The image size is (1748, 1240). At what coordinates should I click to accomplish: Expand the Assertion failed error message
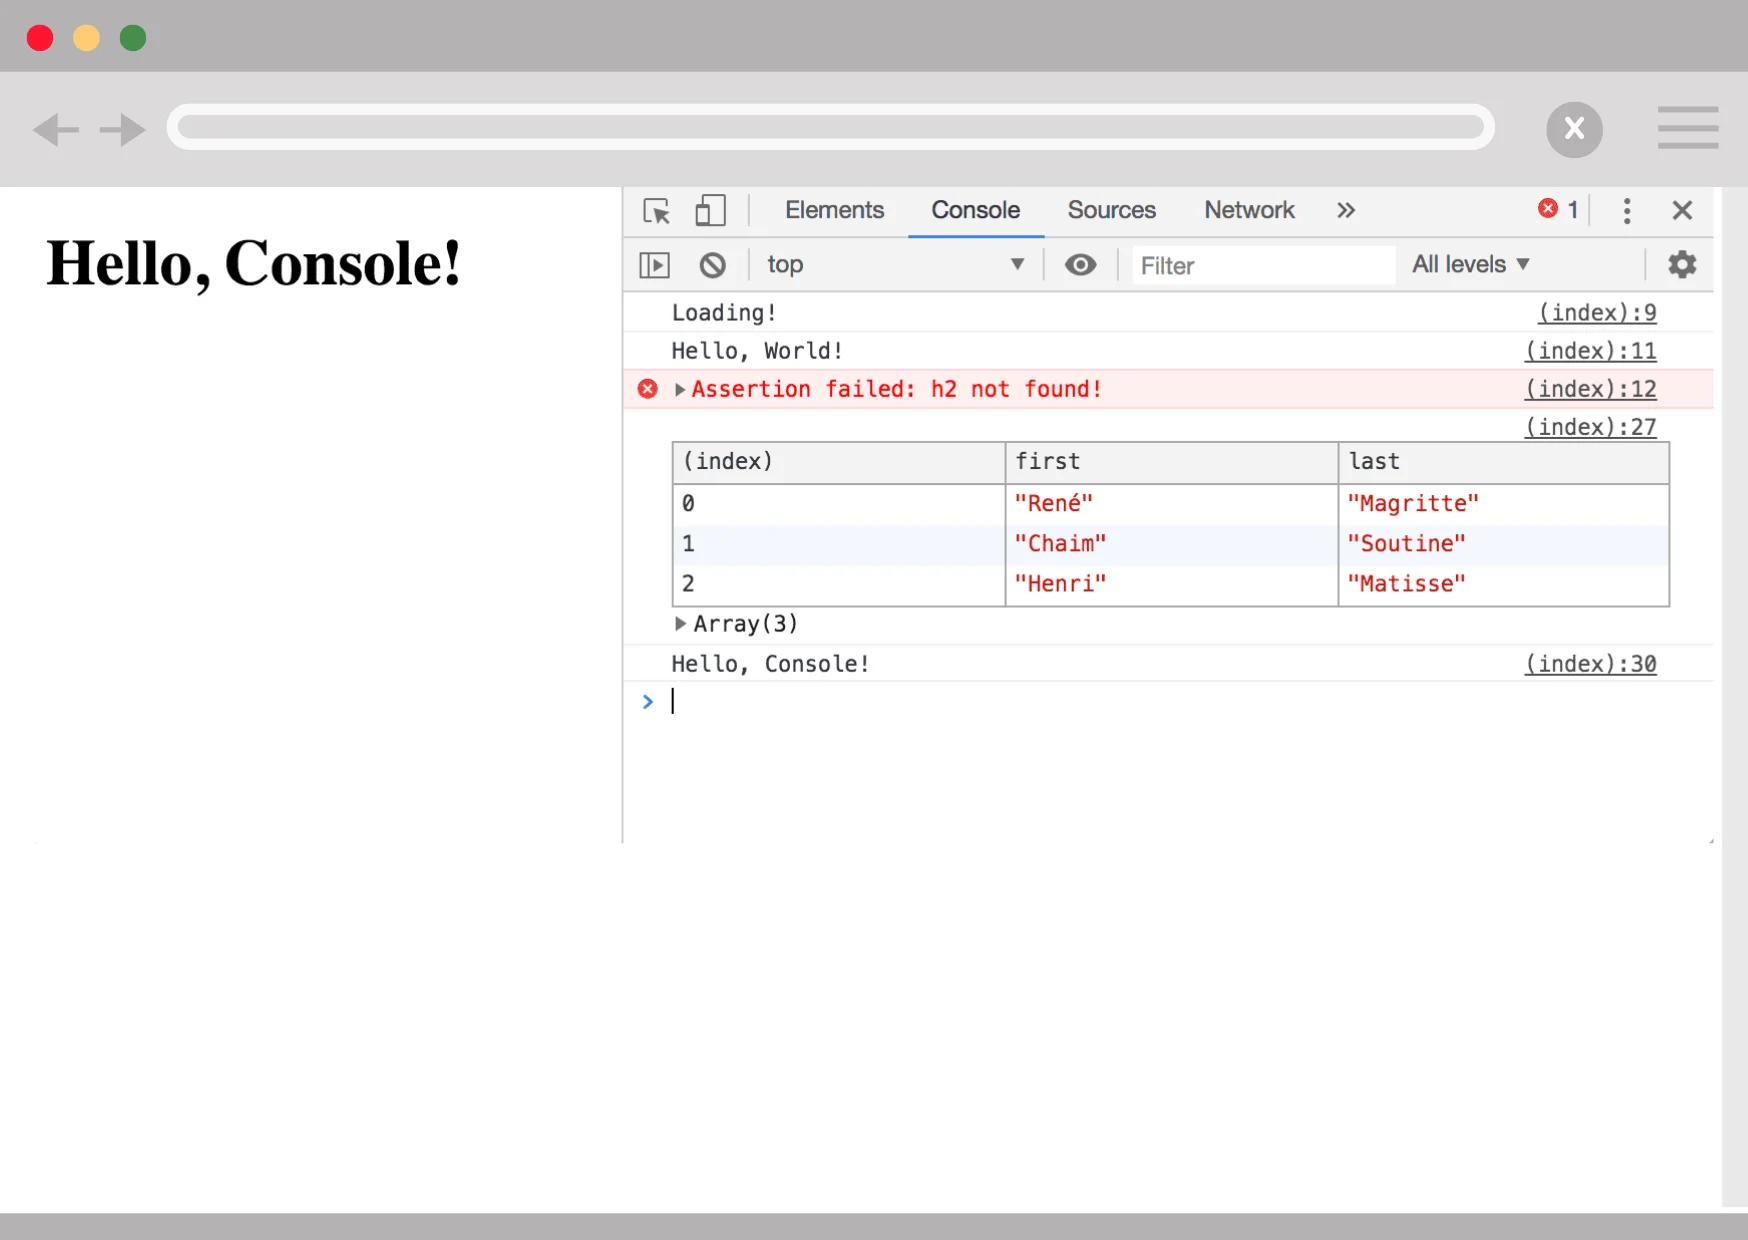[x=680, y=389]
